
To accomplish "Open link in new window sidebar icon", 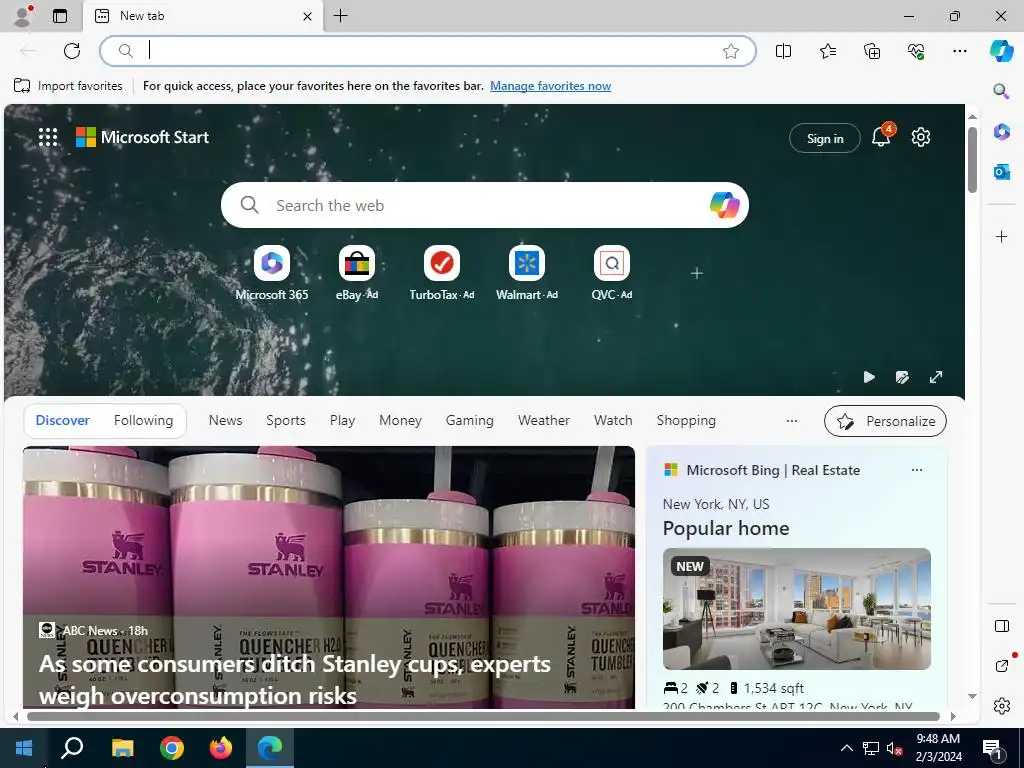I will click(x=1002, y=665).
